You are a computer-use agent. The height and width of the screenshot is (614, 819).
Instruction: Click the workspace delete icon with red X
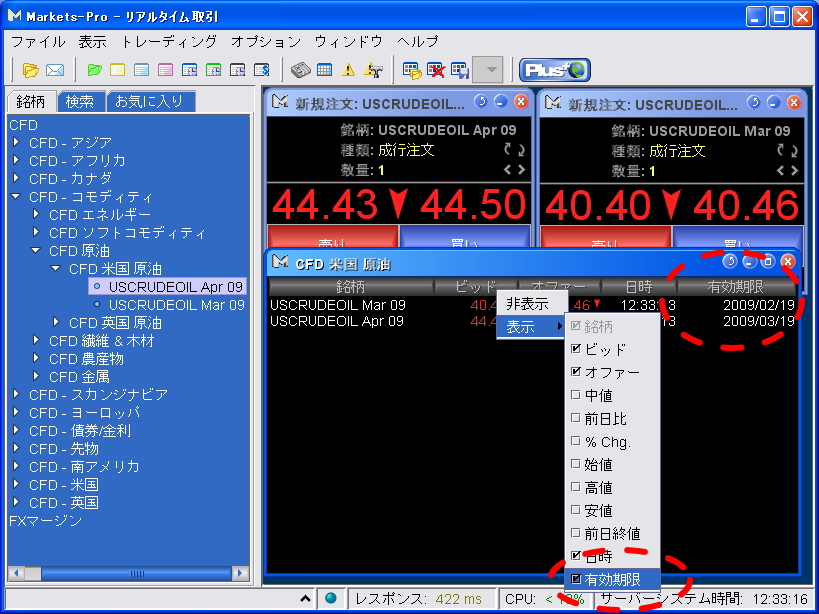click(436, 70)
